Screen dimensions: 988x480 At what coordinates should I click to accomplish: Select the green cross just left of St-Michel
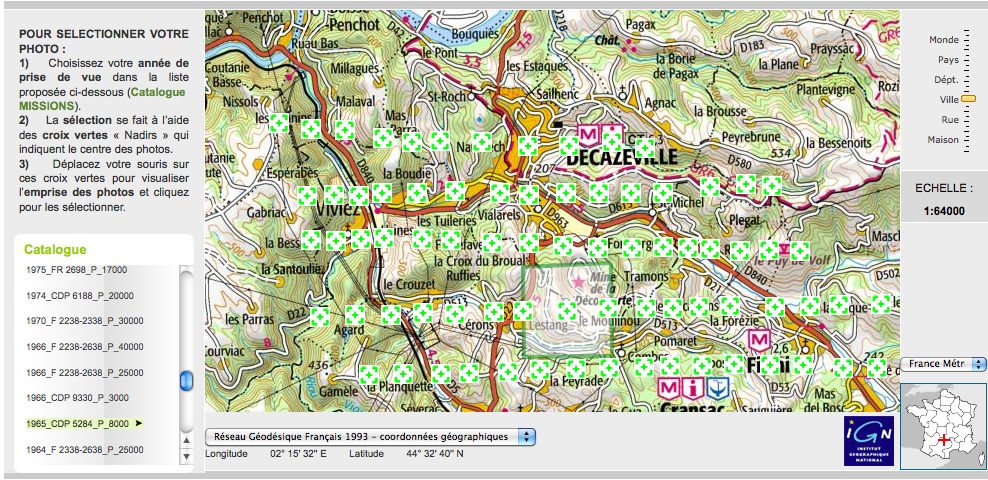click(x=662, y=193)
